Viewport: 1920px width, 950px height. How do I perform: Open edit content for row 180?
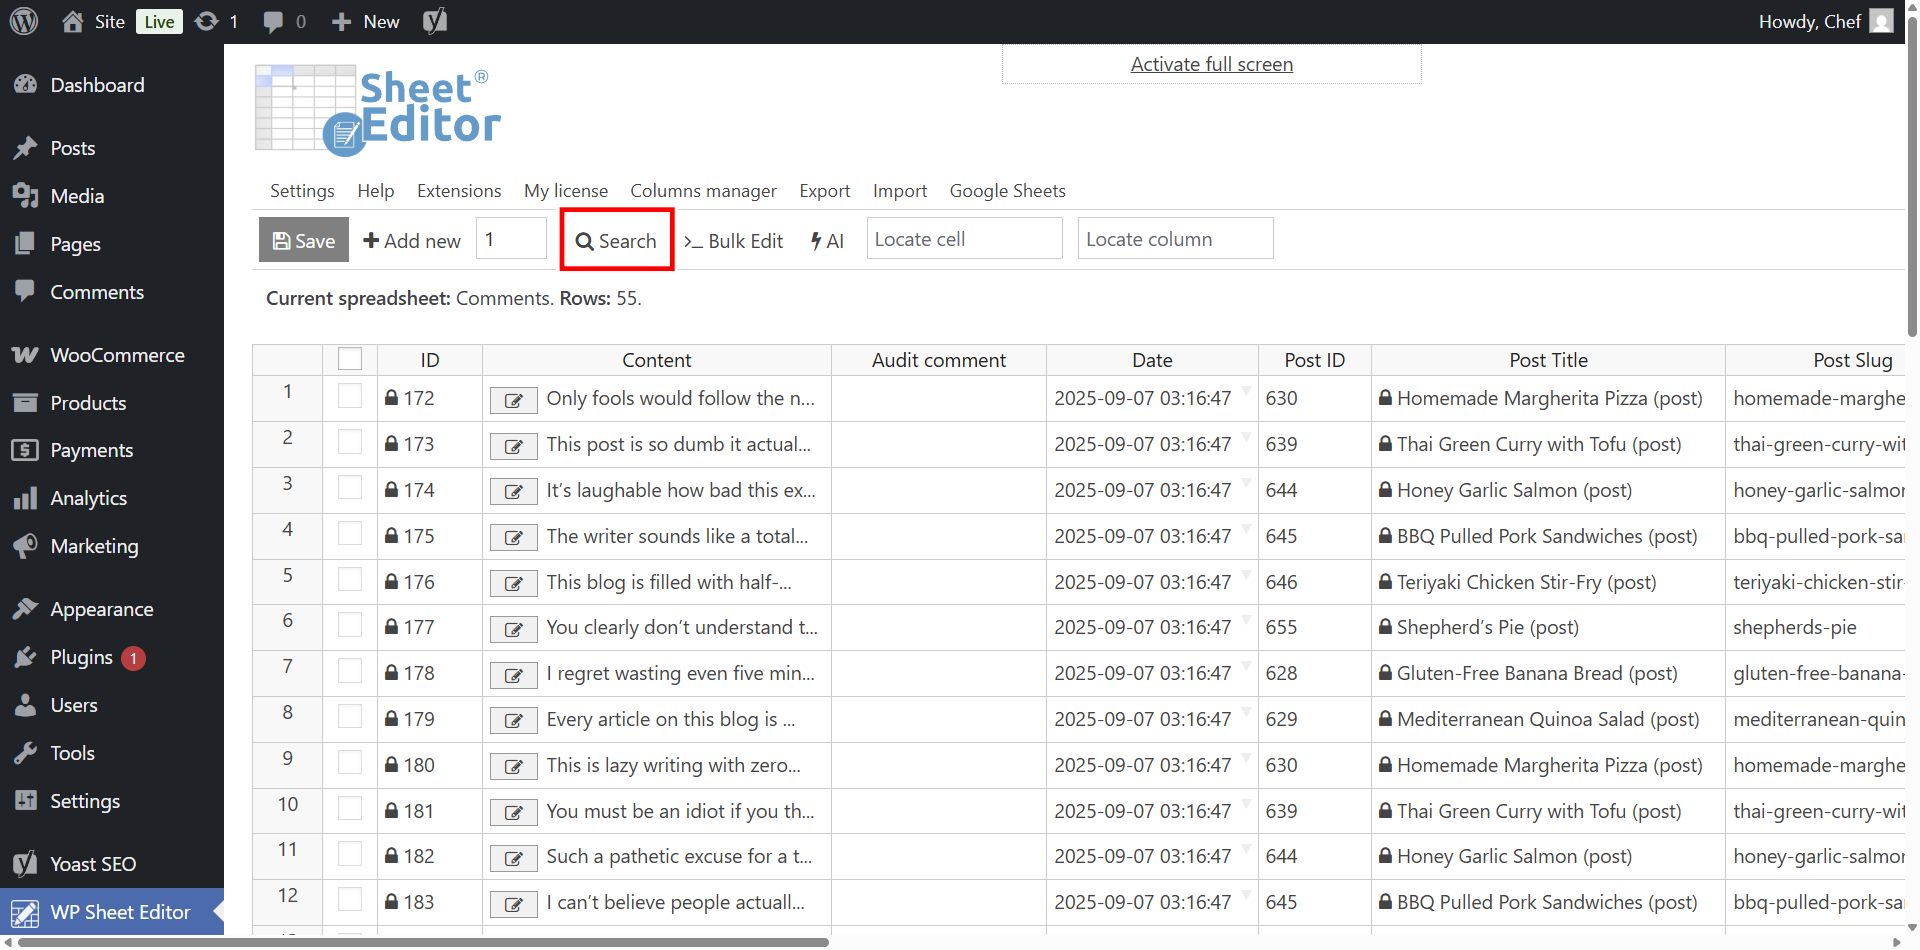pos(514,767)
